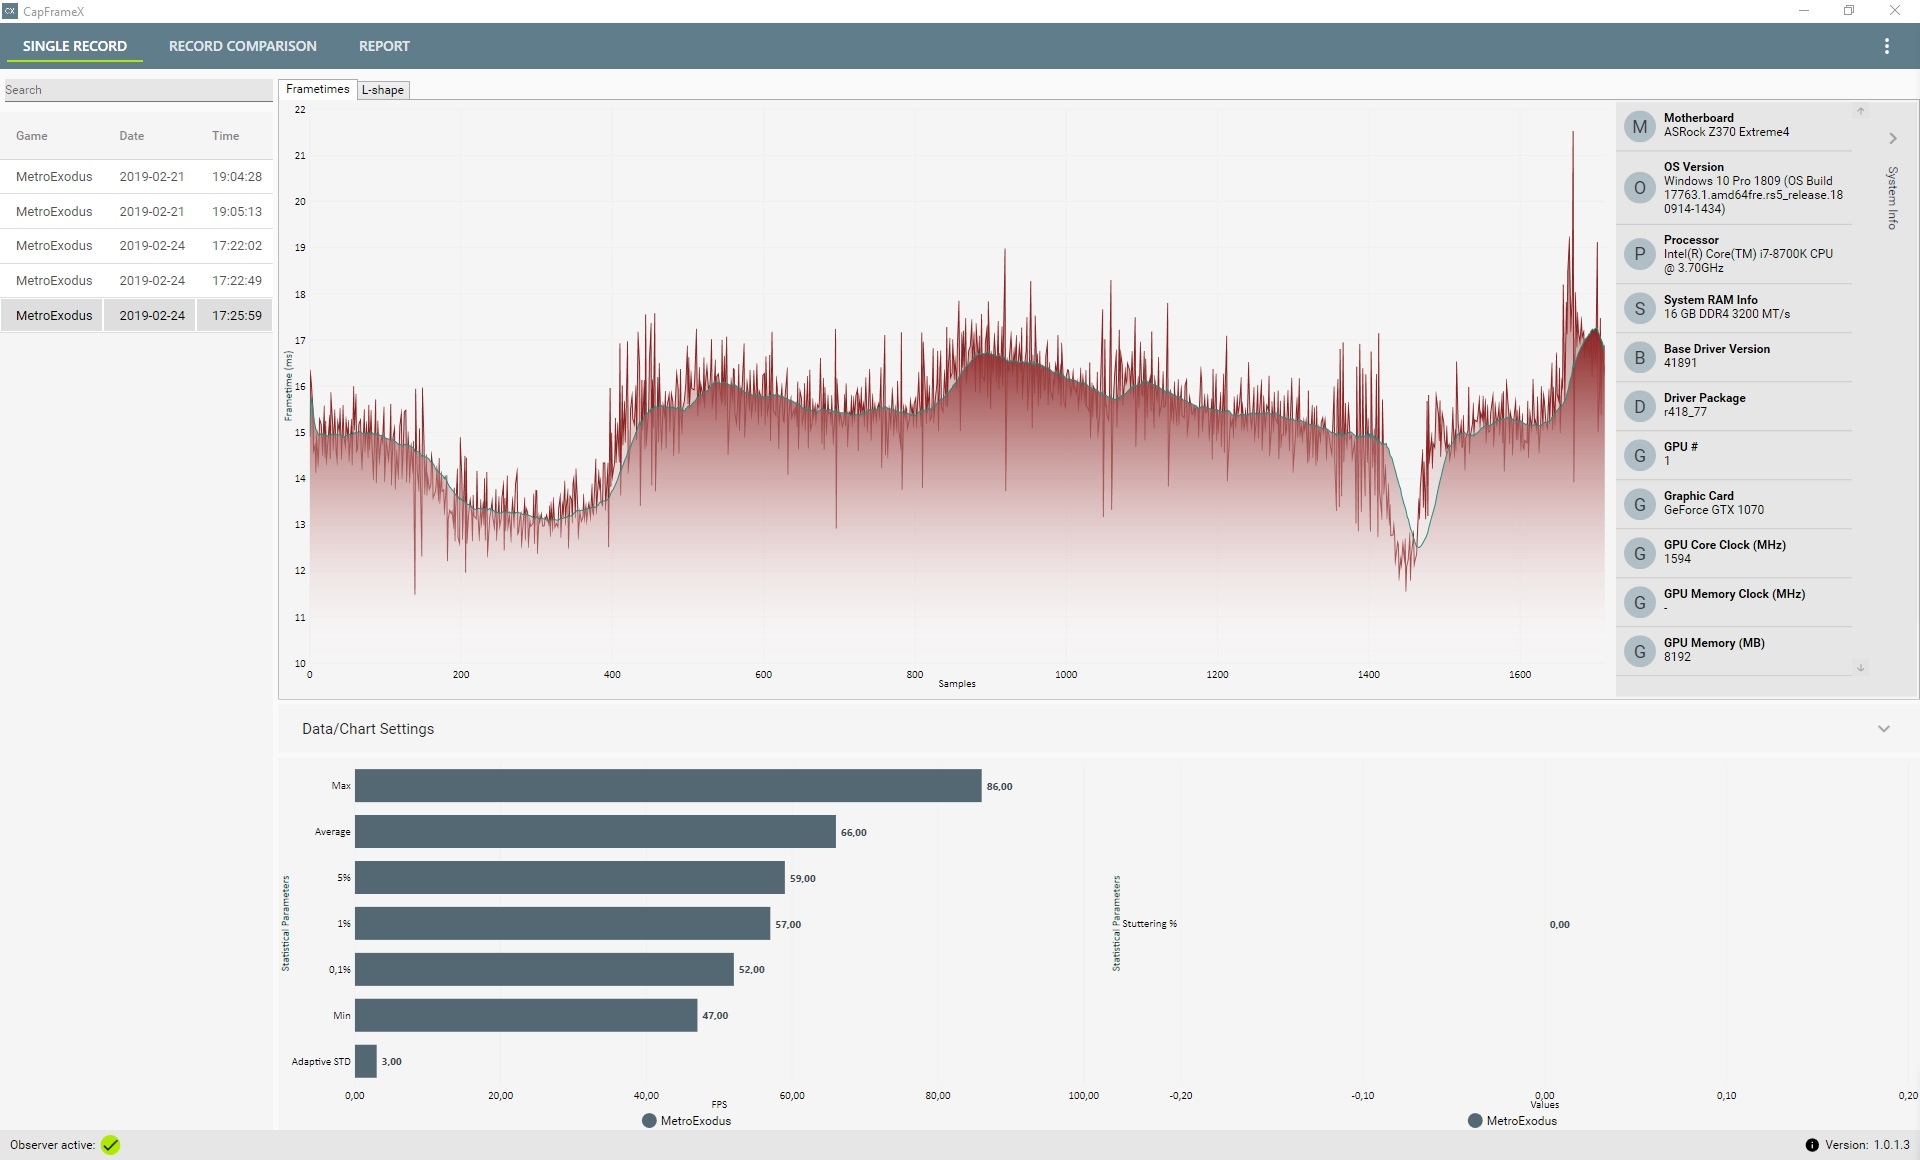
Task: Click the OS Version 'O' circle icon
Action: coord(1639,188)
